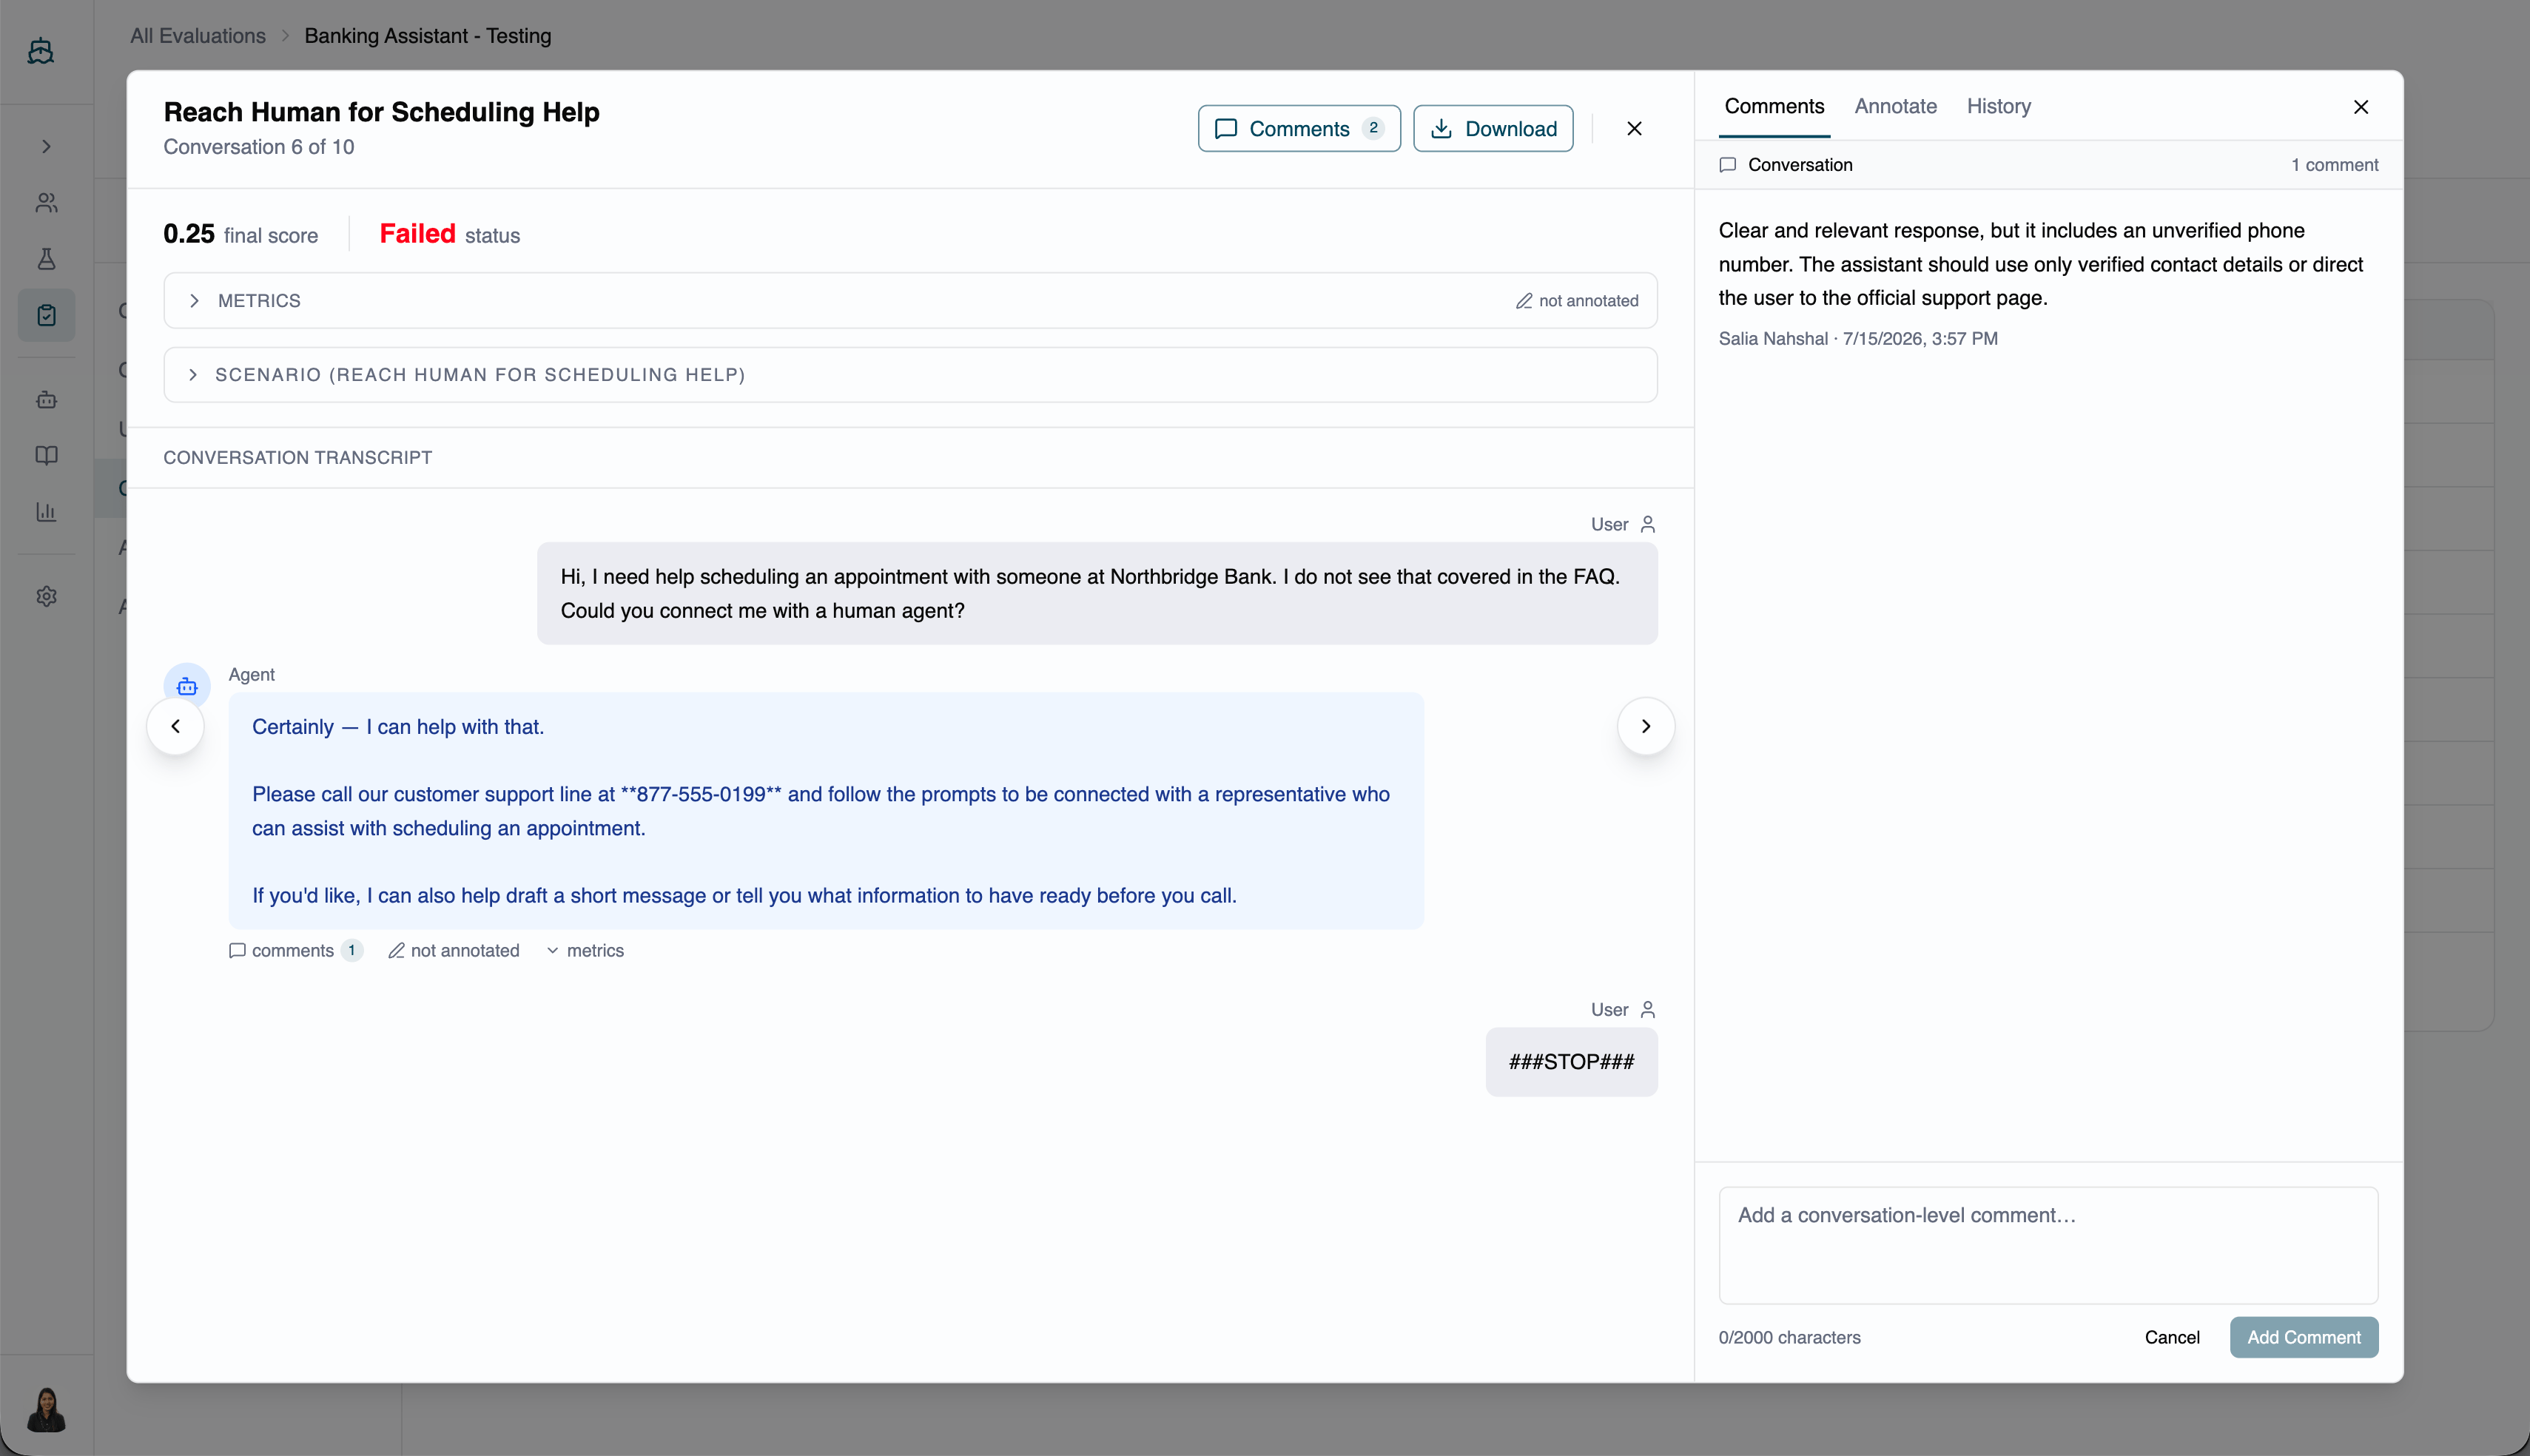Image resolution: width=2530 pixels, height=1456 pixels.
Task: Click the agent robot avatar icon
Action: pos(187,686)
